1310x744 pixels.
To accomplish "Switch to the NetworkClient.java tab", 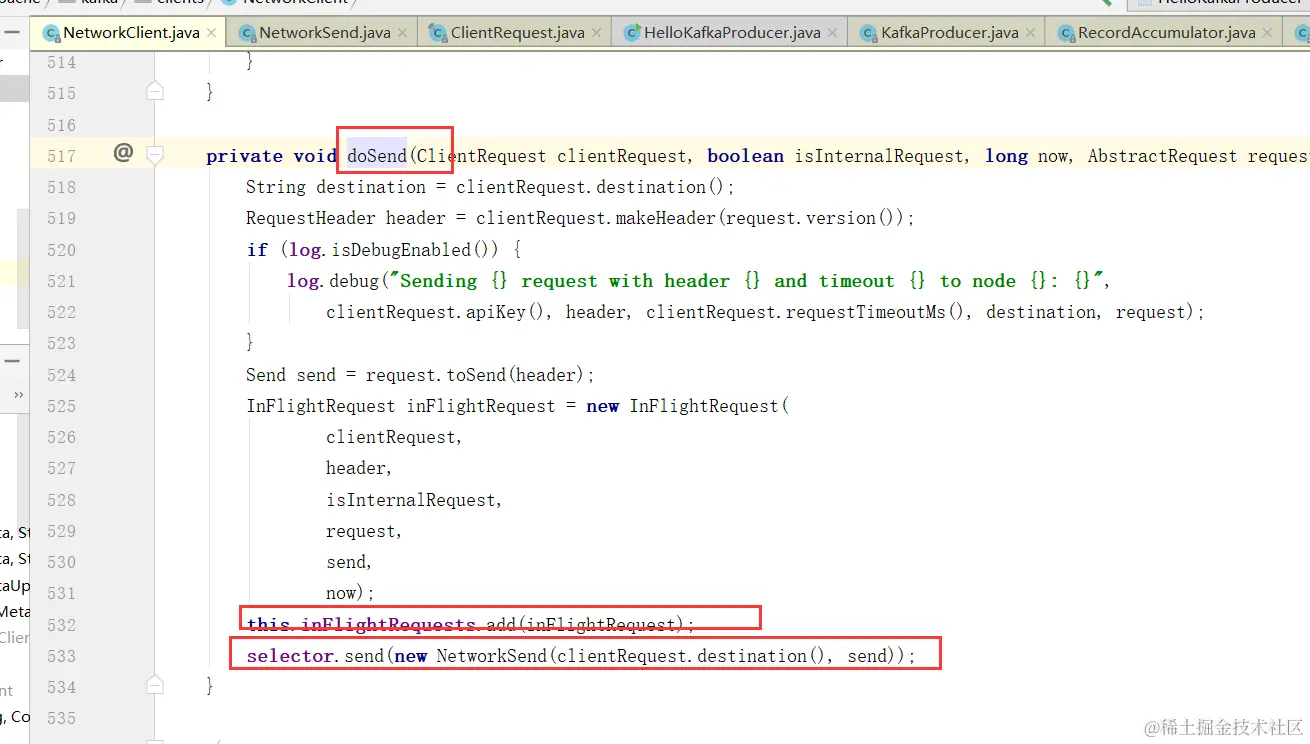I will pyautogui.click(x=131, y=33).
